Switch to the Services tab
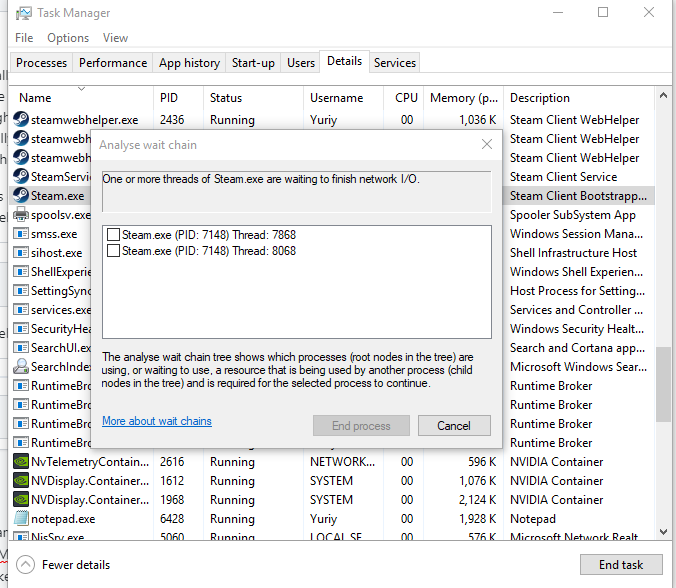Screen dimensions: 676x588 [394, 63]
